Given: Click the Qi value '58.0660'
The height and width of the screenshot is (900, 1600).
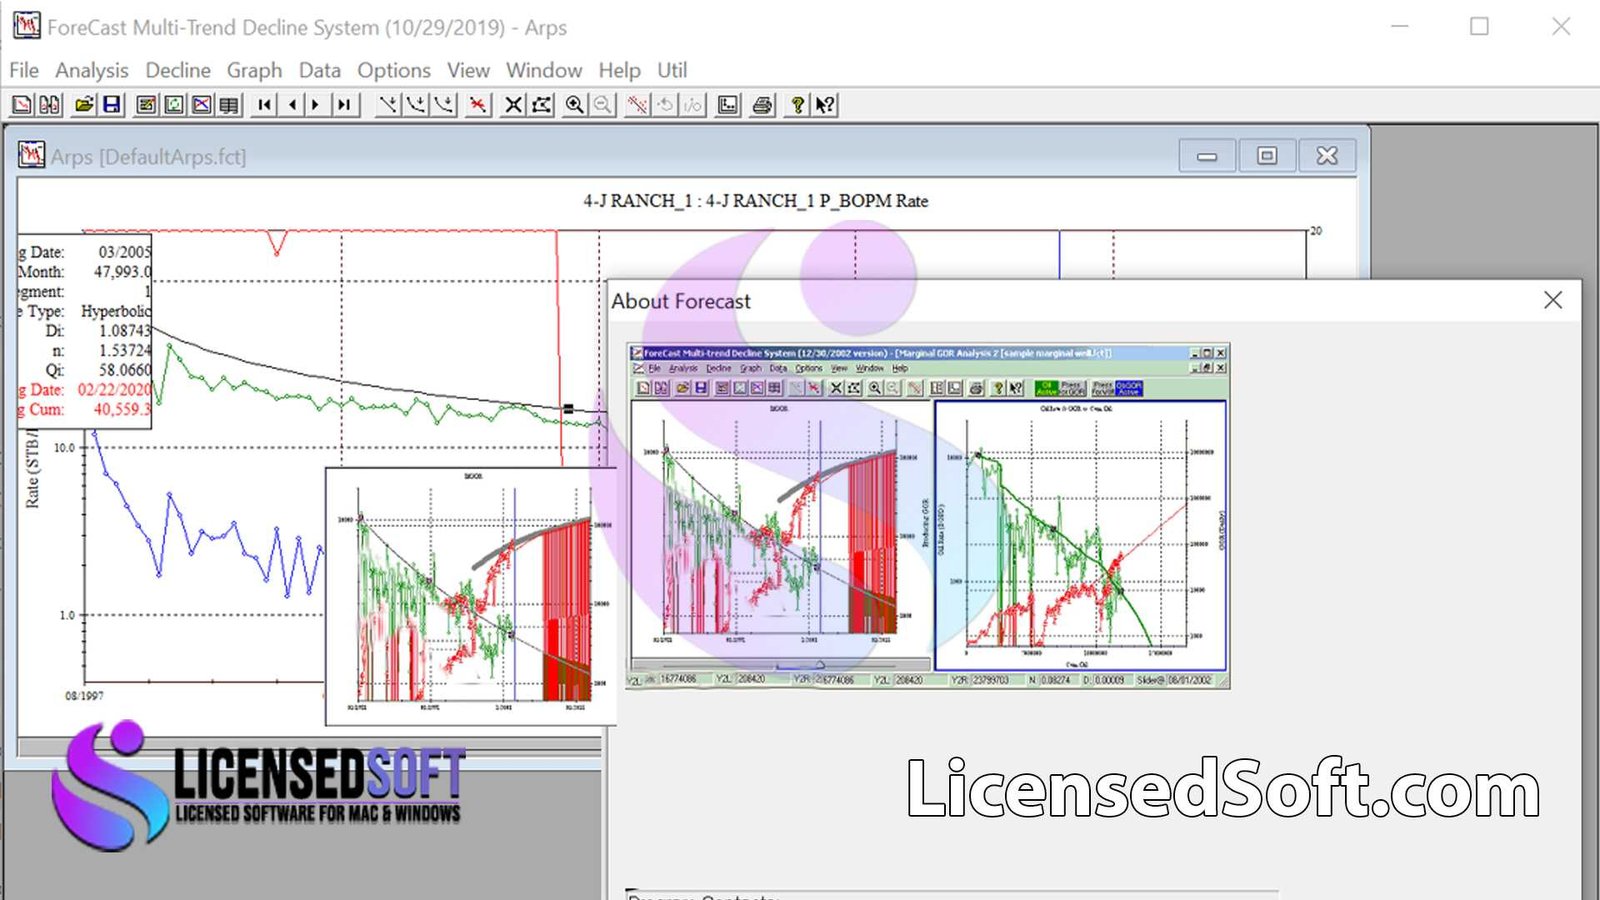Looking at the screenshot, I should click(124, 370).
